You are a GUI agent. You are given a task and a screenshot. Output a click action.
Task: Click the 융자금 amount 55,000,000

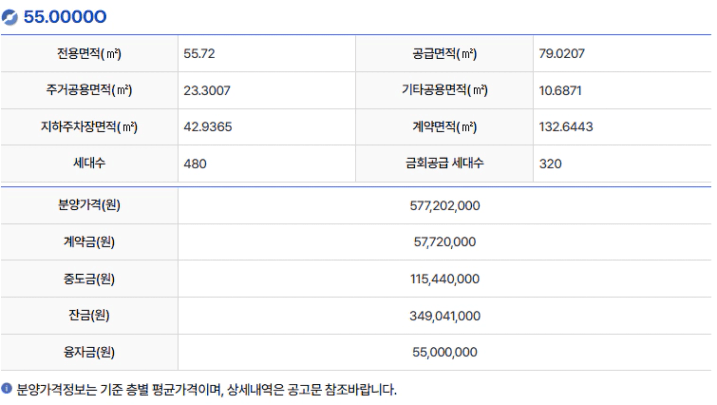click(444, 352)
